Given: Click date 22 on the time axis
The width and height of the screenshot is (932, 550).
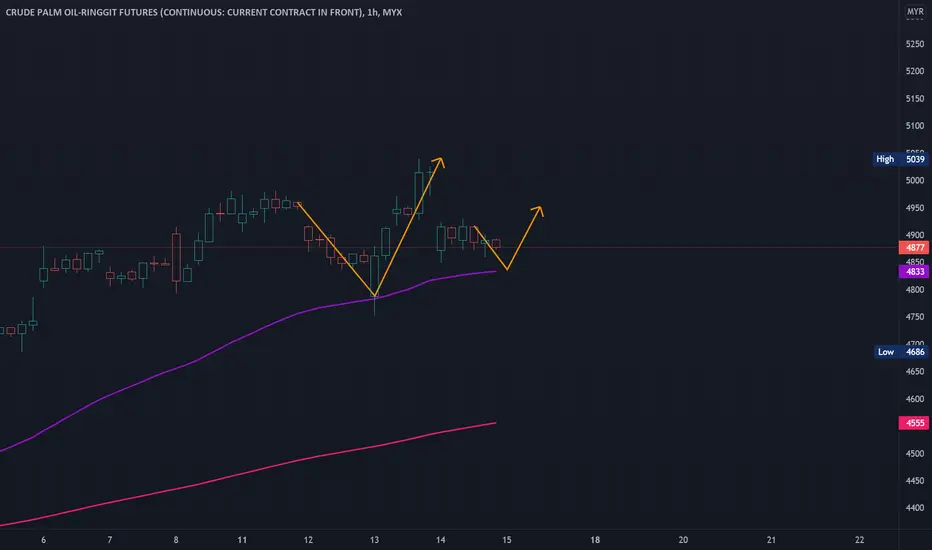Looking at the screenshot, I should point(859,540).
